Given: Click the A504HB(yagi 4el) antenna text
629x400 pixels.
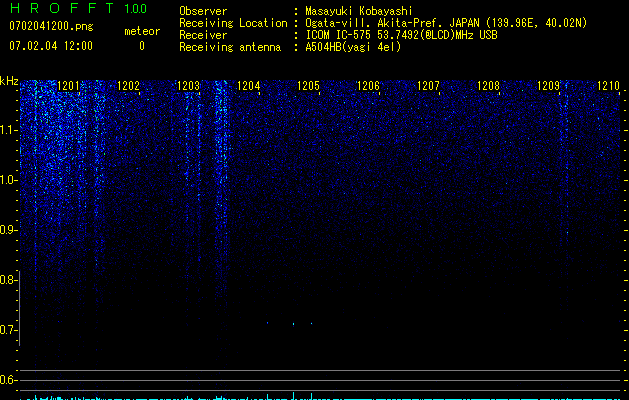Looking at the screenshot, I should coord(353,47).
